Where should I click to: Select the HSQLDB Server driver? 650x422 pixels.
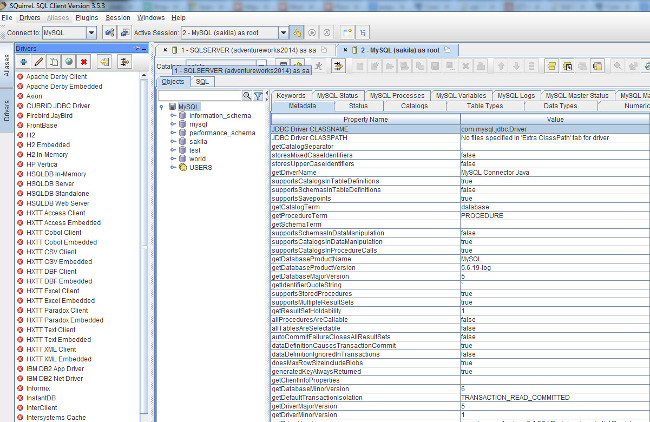(x=50, y=184)
